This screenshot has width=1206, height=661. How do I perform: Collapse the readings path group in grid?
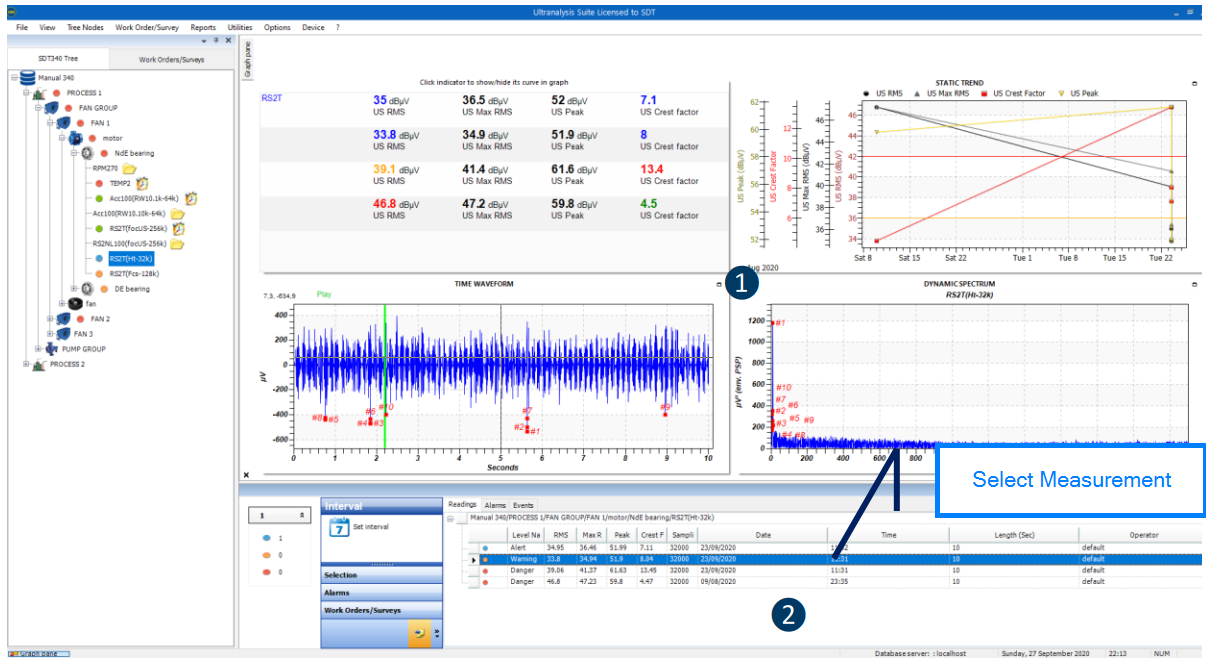pyautogui.click(x=451, y=519)
